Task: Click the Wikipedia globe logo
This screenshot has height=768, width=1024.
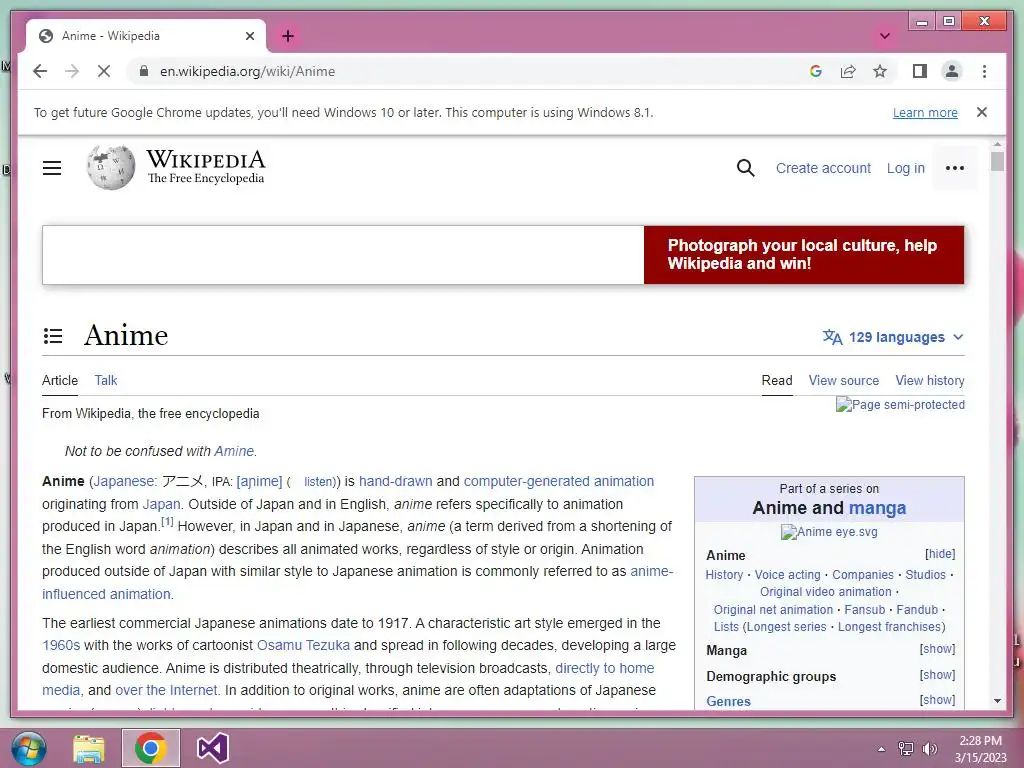Action: 111,167
